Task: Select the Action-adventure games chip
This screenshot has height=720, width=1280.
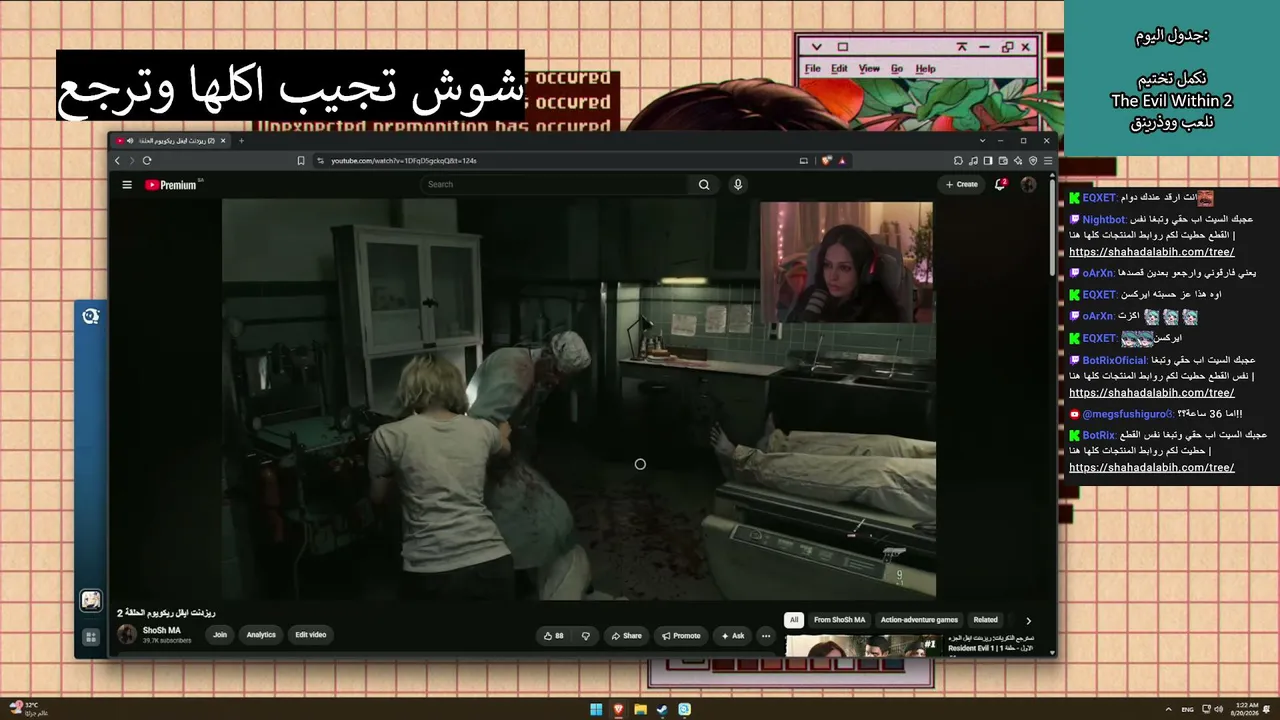Action: [x=919, y=620]
